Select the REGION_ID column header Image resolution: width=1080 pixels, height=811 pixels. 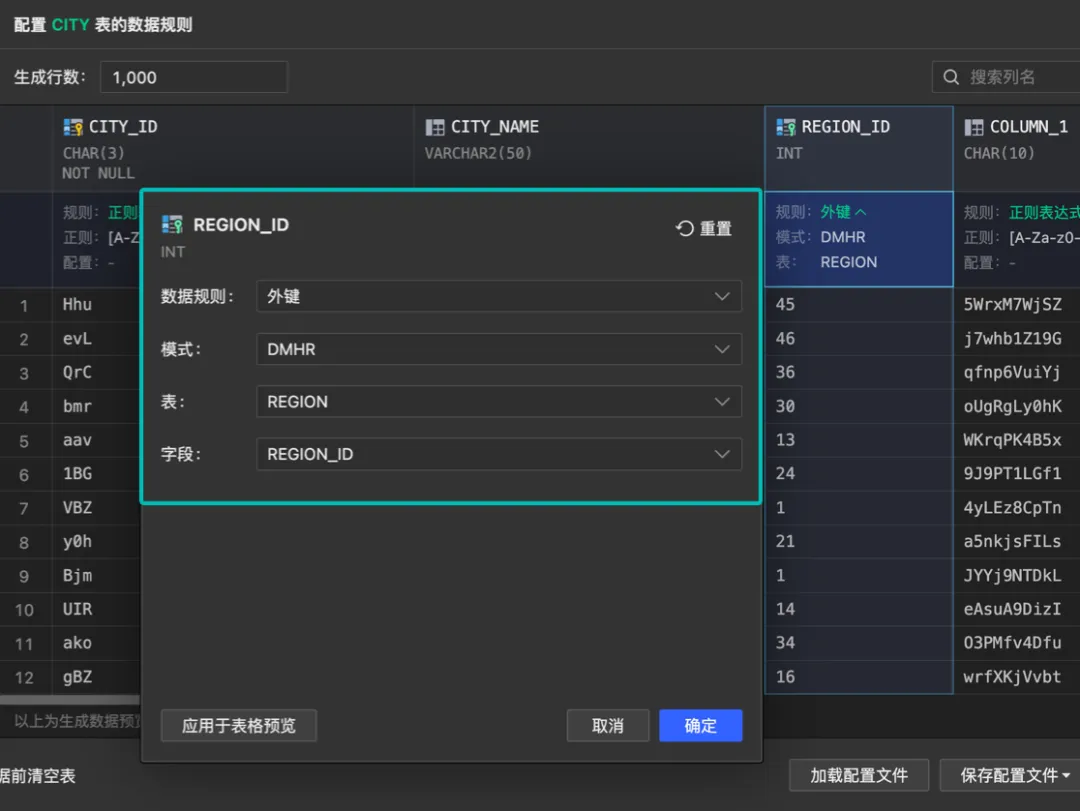[859, 148]
